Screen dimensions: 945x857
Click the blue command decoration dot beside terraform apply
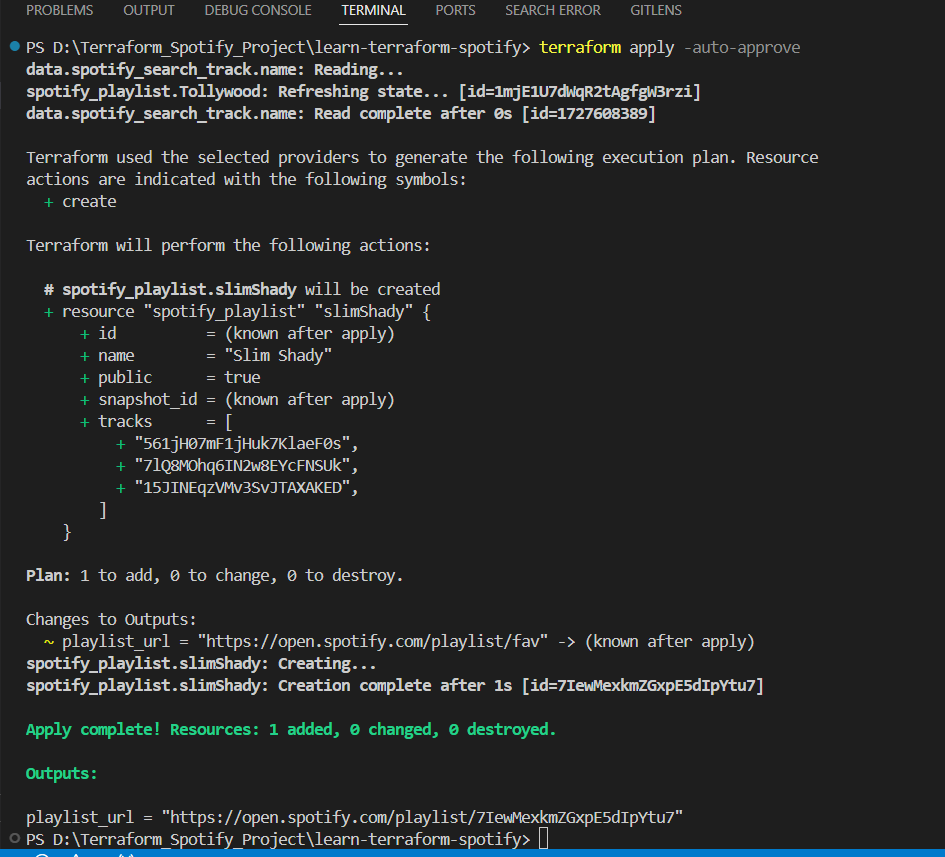tap(15, 46)
